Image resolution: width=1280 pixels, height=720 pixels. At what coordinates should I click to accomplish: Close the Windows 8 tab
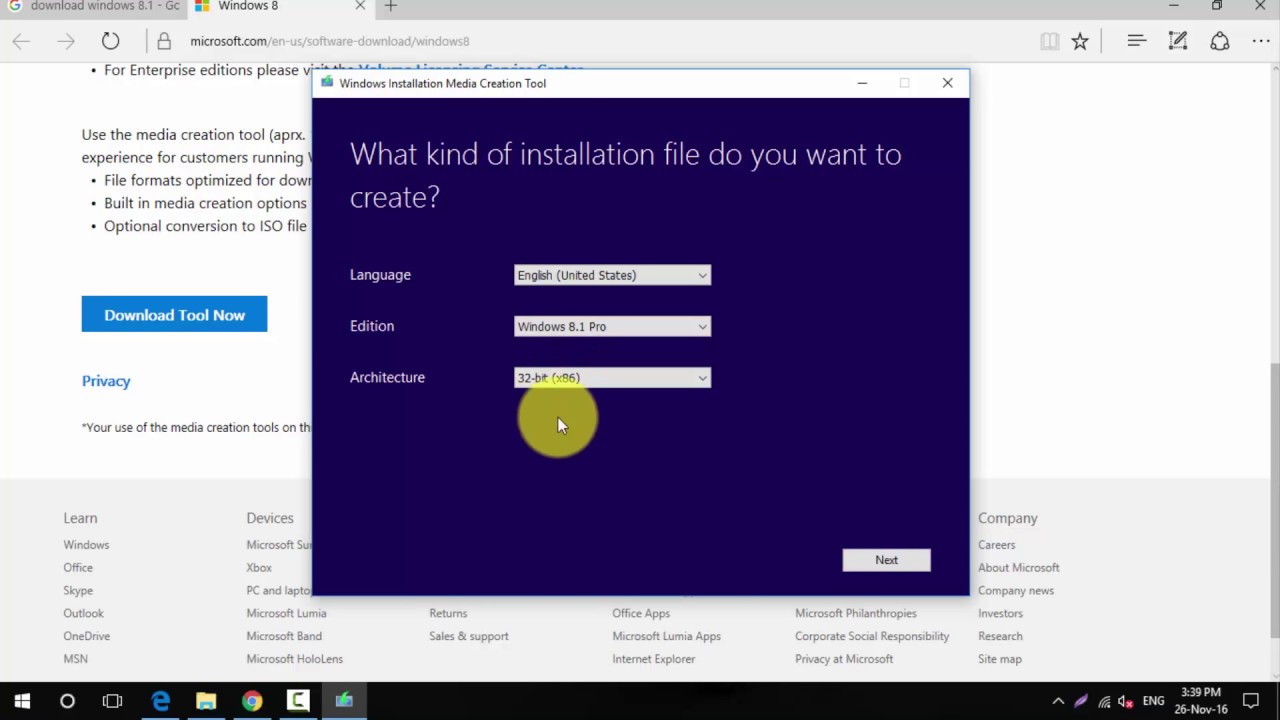[x=360, y=6]
